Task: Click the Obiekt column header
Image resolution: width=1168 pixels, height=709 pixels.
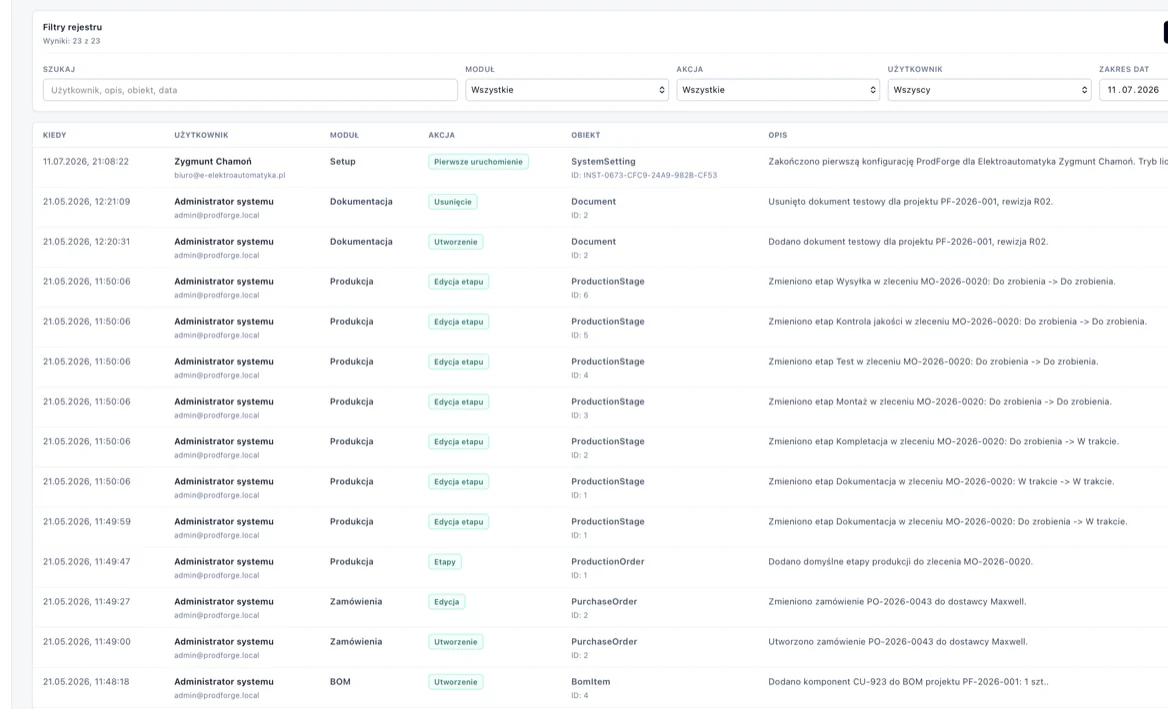Action: pos(585,136)
